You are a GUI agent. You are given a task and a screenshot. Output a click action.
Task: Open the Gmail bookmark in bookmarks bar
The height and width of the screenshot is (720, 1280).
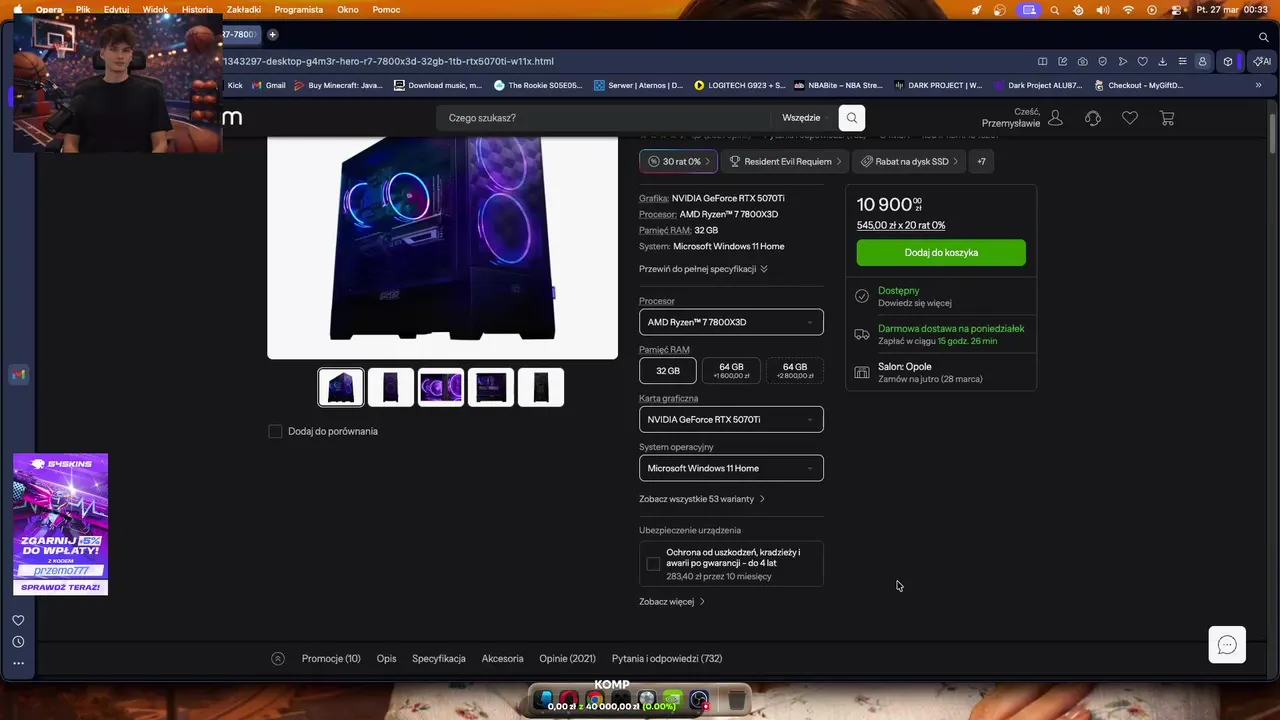click(x=268, y=85)
